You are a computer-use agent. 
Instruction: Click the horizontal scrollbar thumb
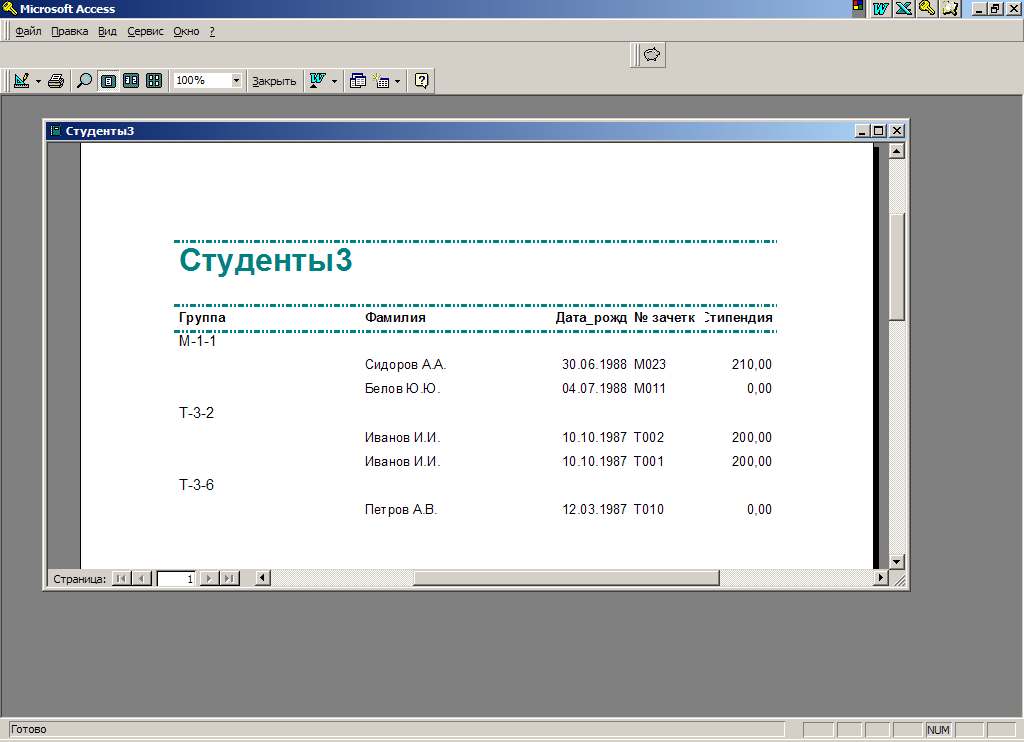(x=566, y=577)
